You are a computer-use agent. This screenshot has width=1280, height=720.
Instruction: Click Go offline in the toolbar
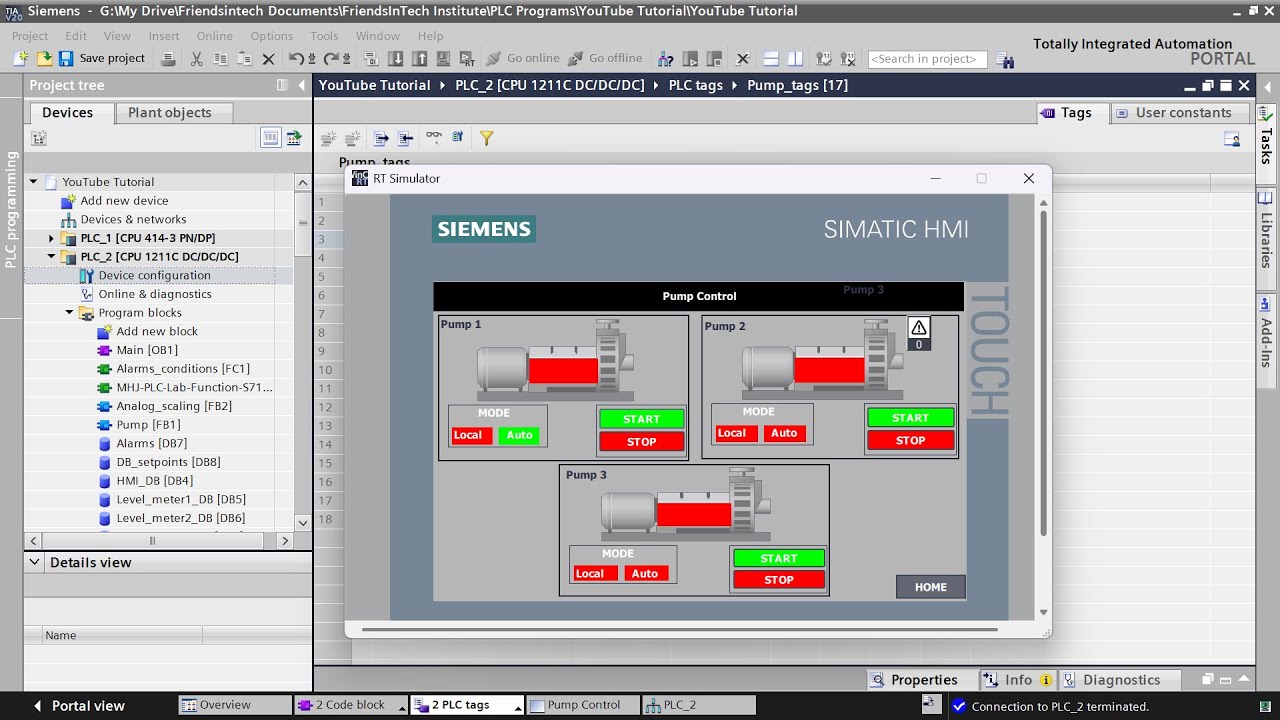[606, 59]
